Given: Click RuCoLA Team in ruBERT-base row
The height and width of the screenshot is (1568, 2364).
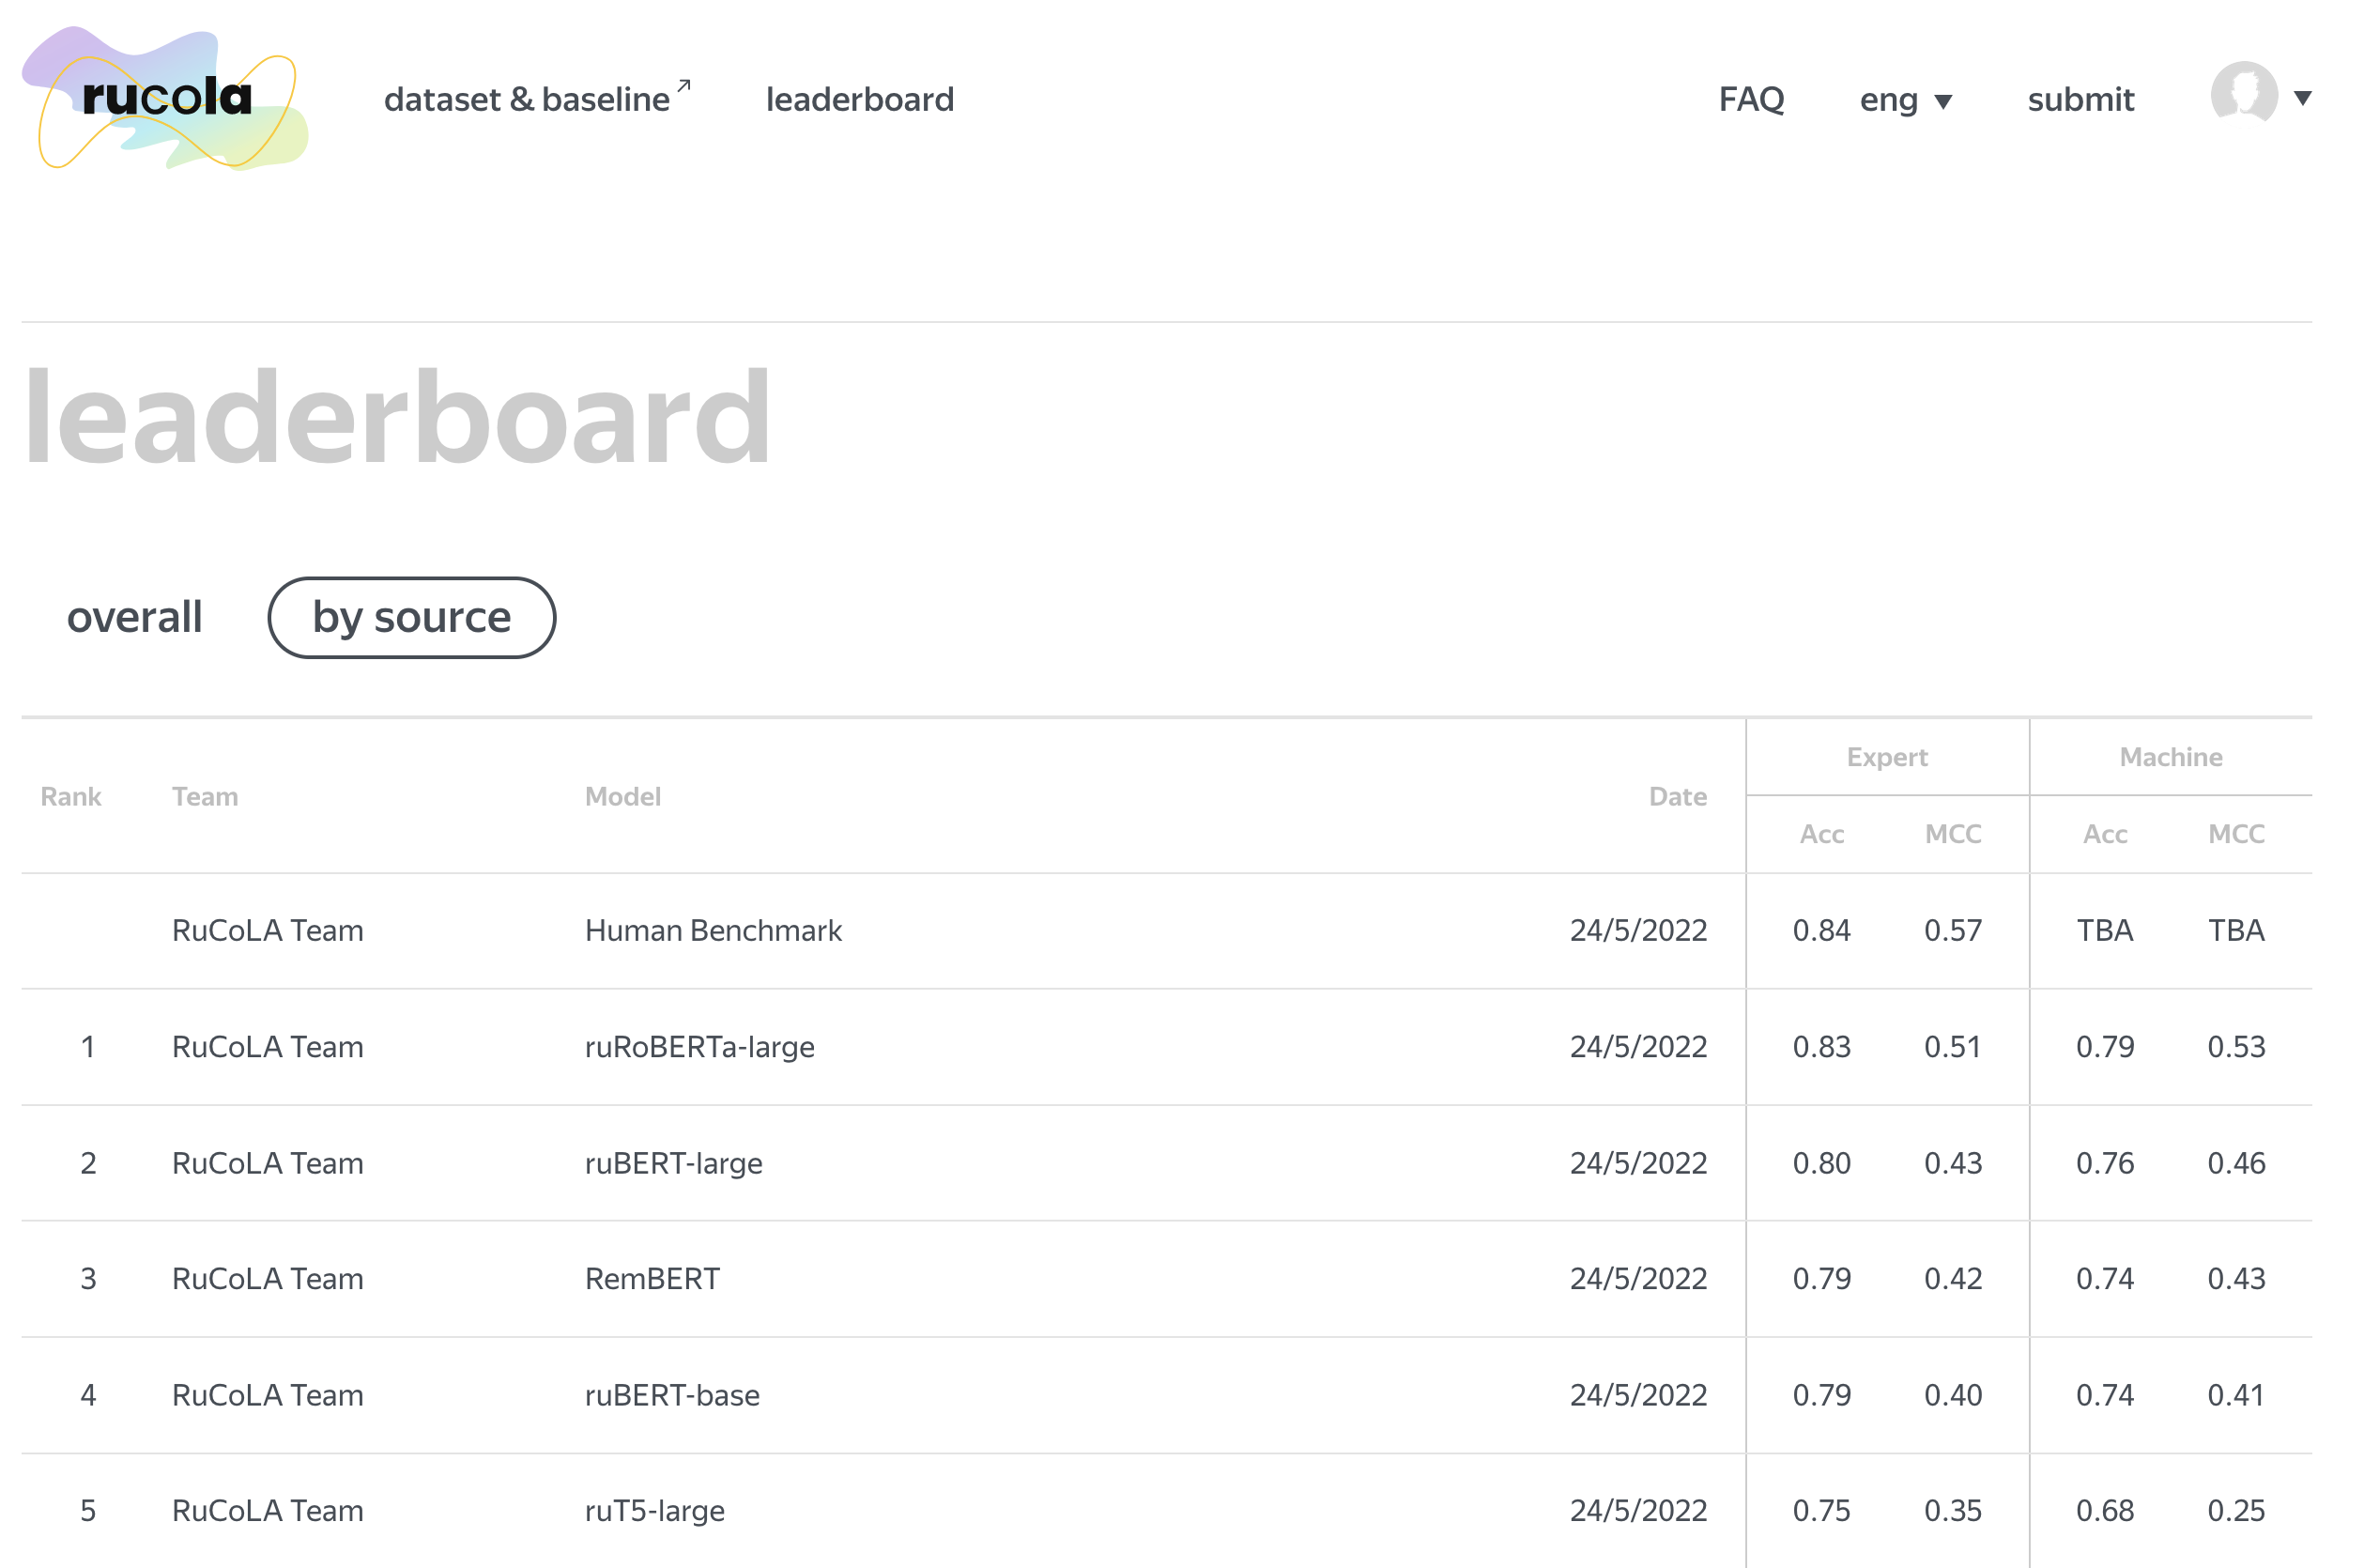Looking at the screenshot, I should 268,1394.
